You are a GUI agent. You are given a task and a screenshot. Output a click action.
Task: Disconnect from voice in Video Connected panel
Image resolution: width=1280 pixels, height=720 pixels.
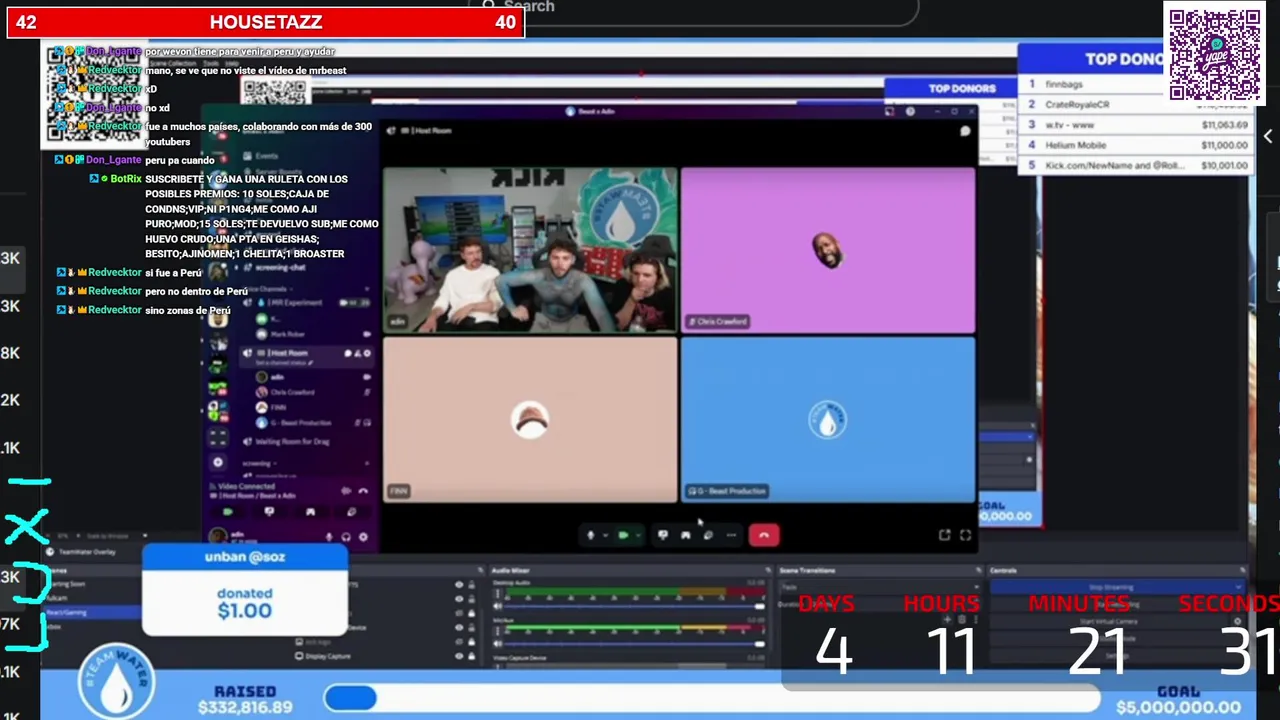point(363,491)
